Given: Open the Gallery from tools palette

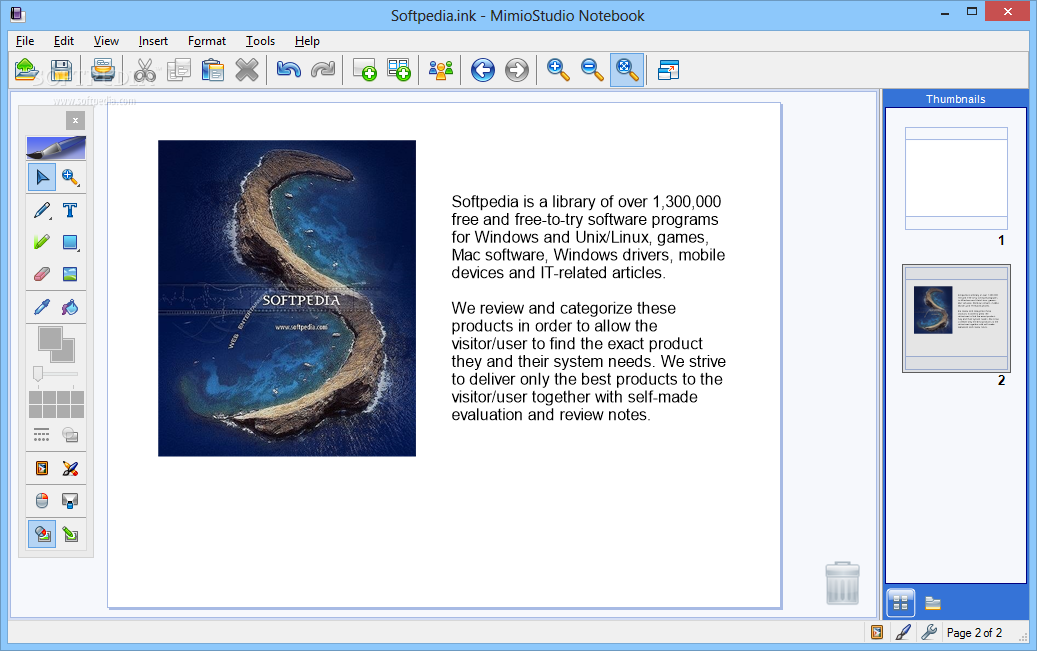Looking at the screenshot, I should tap(42, 468).
